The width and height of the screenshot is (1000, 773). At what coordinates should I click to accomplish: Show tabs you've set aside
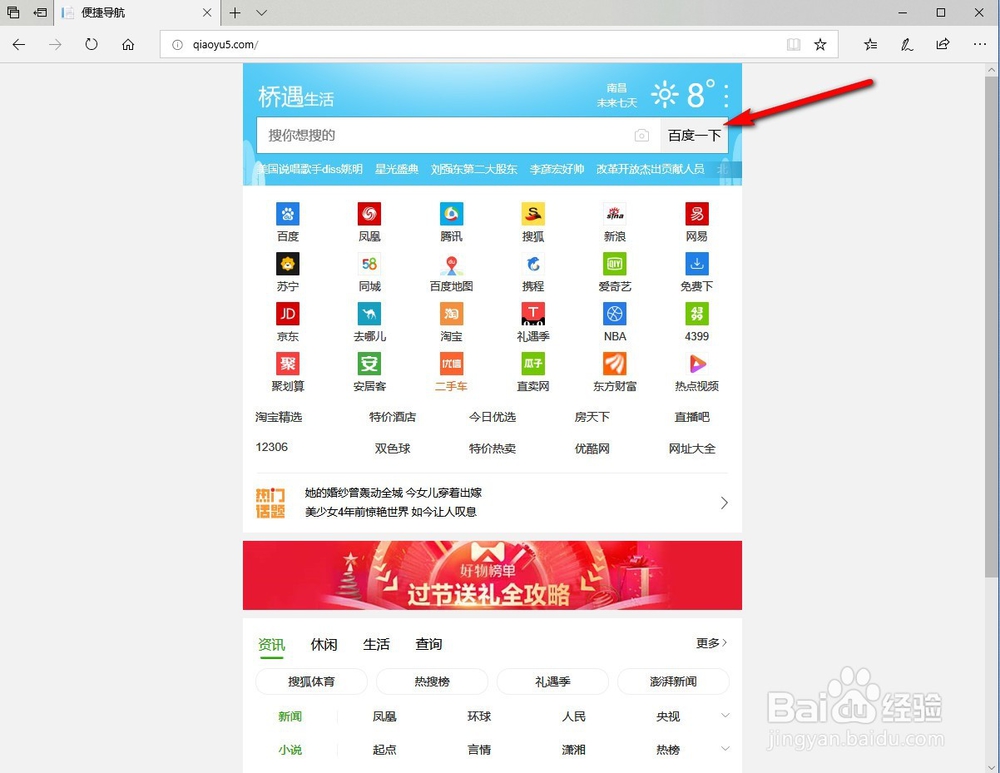coord(13,12)
